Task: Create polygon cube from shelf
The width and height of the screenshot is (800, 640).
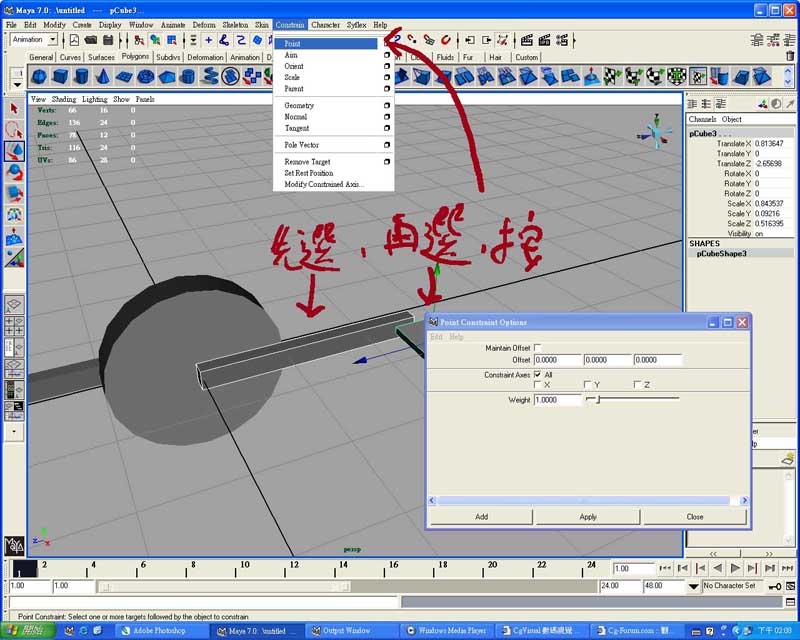Action: click(x=60, y=77)
